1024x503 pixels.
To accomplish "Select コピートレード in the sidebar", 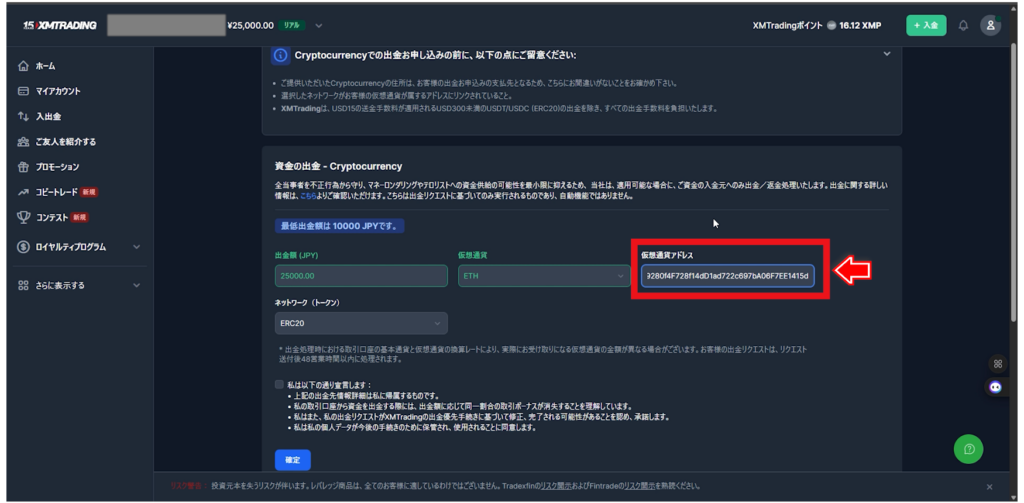I will click(x=57, y=191).
